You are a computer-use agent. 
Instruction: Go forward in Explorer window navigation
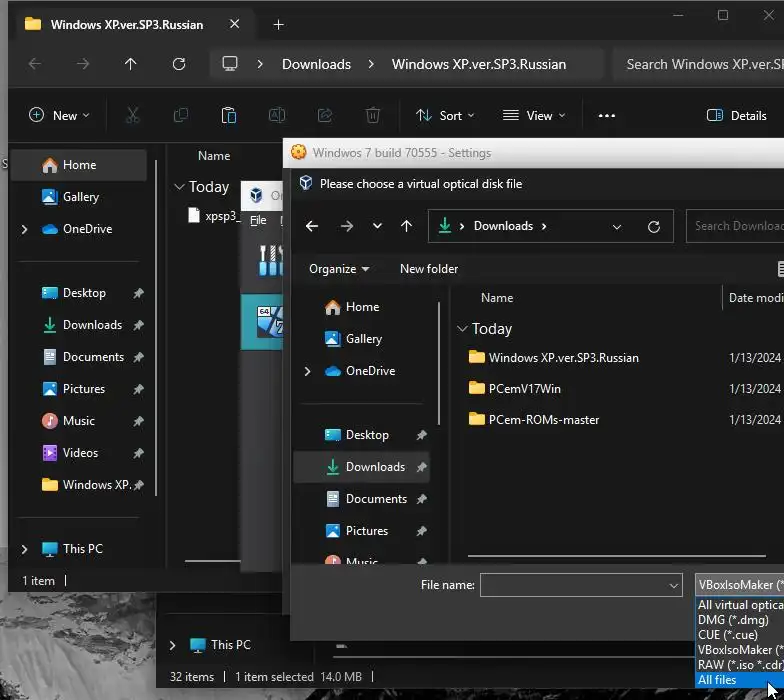pos(83,64)
